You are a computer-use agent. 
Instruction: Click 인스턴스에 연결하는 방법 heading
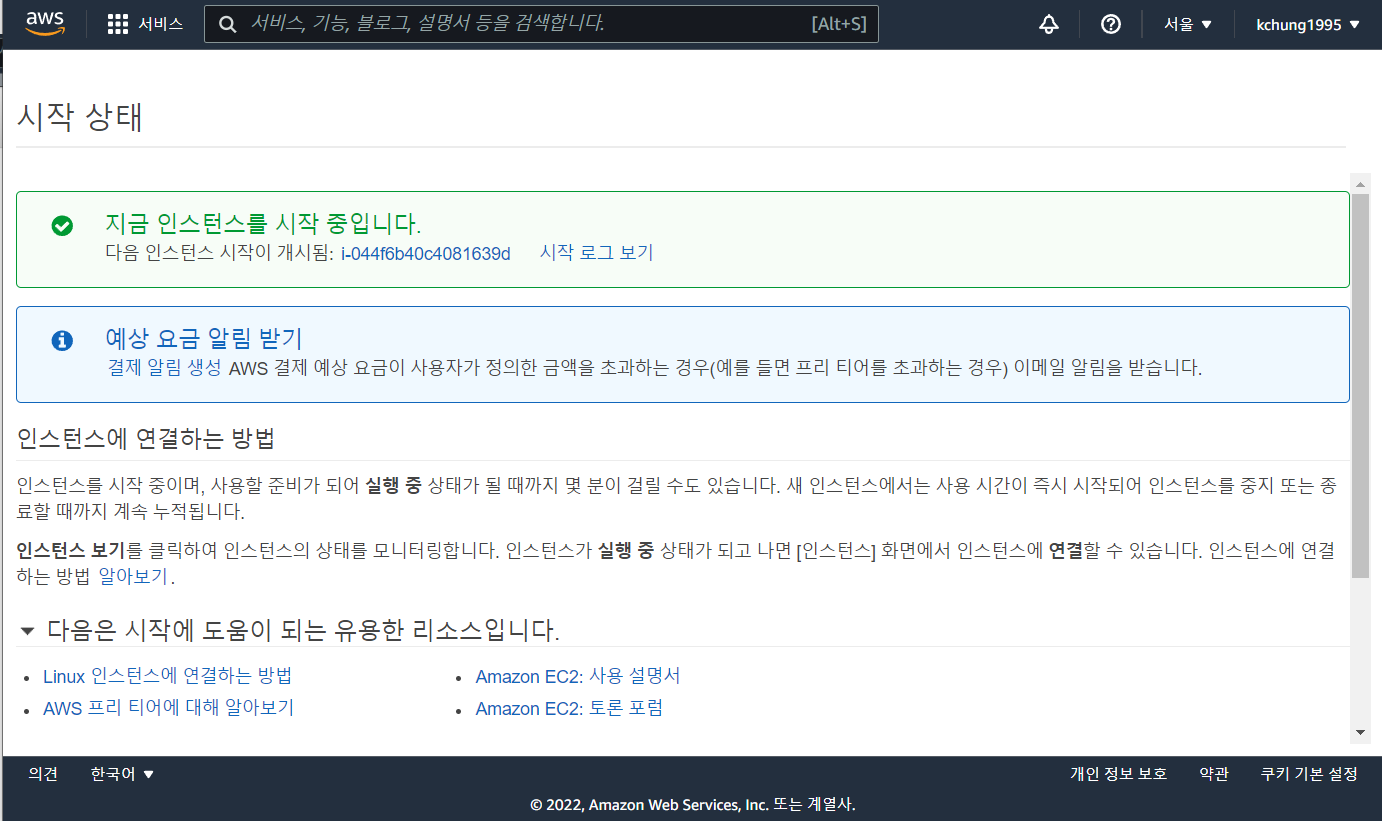coord(146,438)
